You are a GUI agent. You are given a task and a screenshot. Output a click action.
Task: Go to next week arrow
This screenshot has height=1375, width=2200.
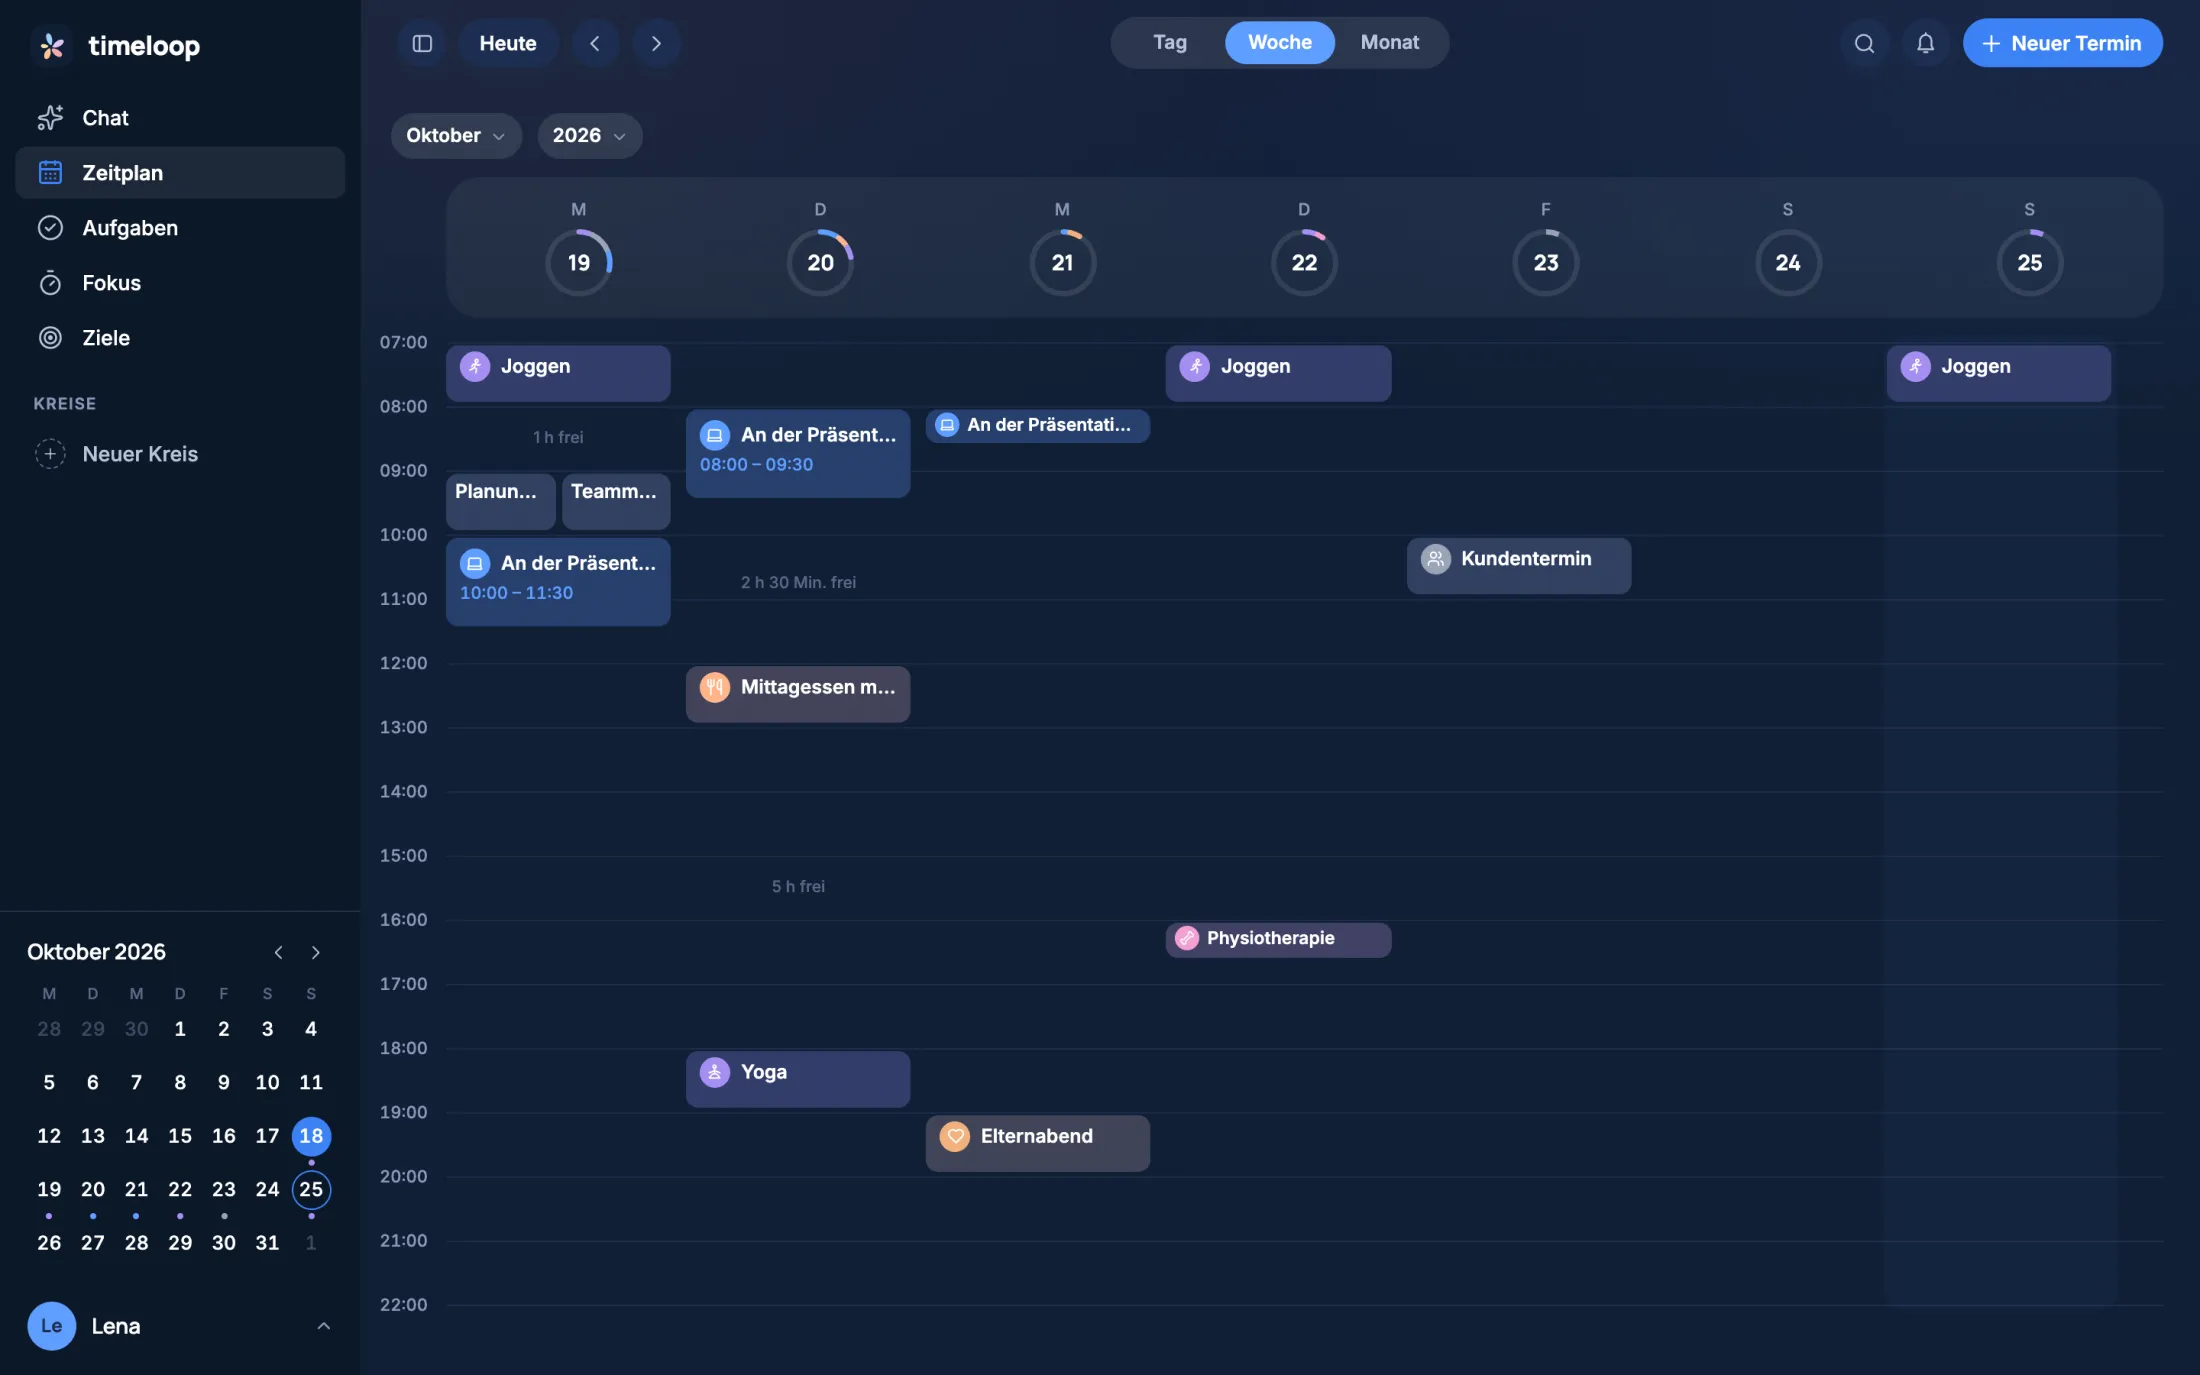(x=656, y=43)
